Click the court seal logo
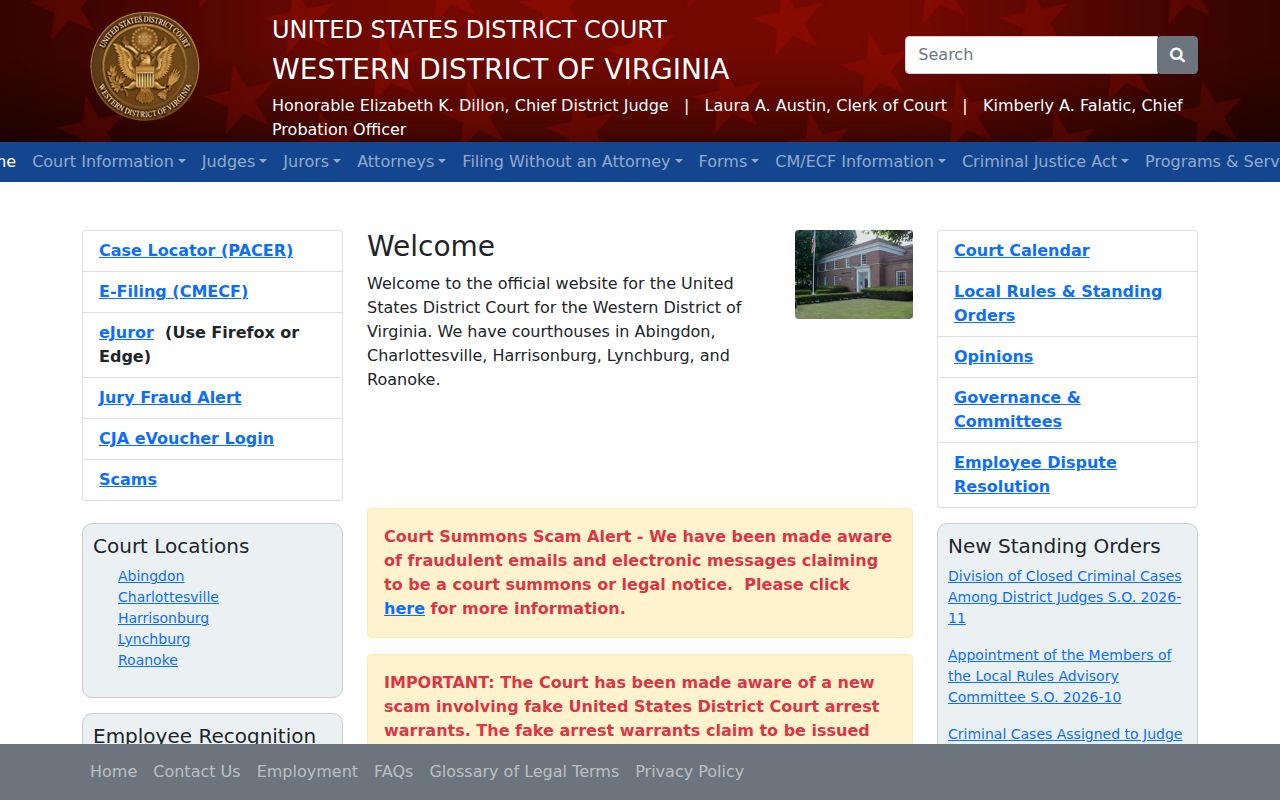 point(145,67)
